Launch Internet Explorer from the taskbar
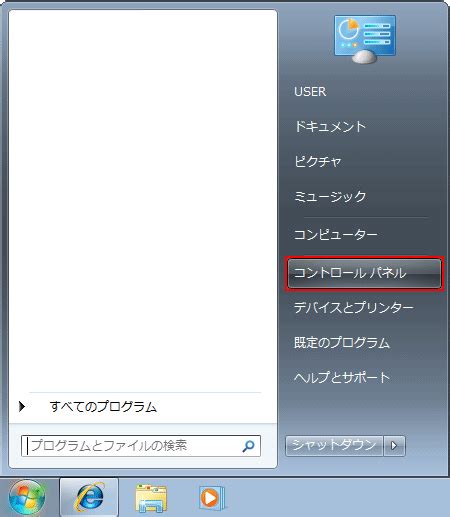450x517 pixels. [89, 497]
